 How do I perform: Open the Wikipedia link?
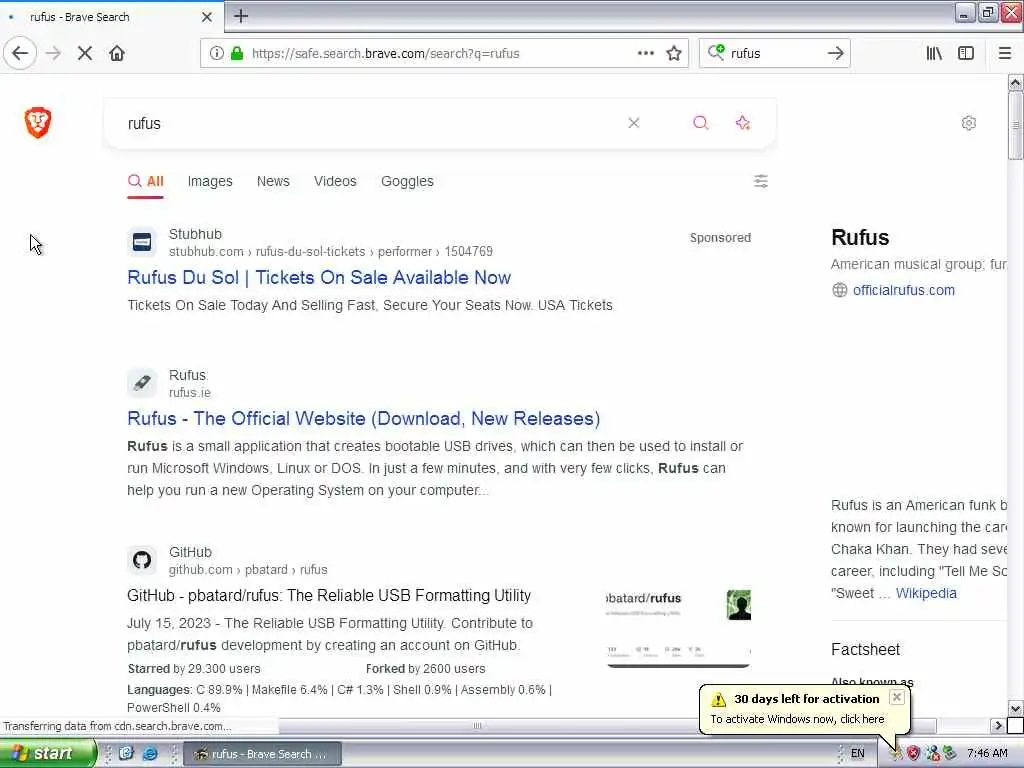click(x=925, y=593)
